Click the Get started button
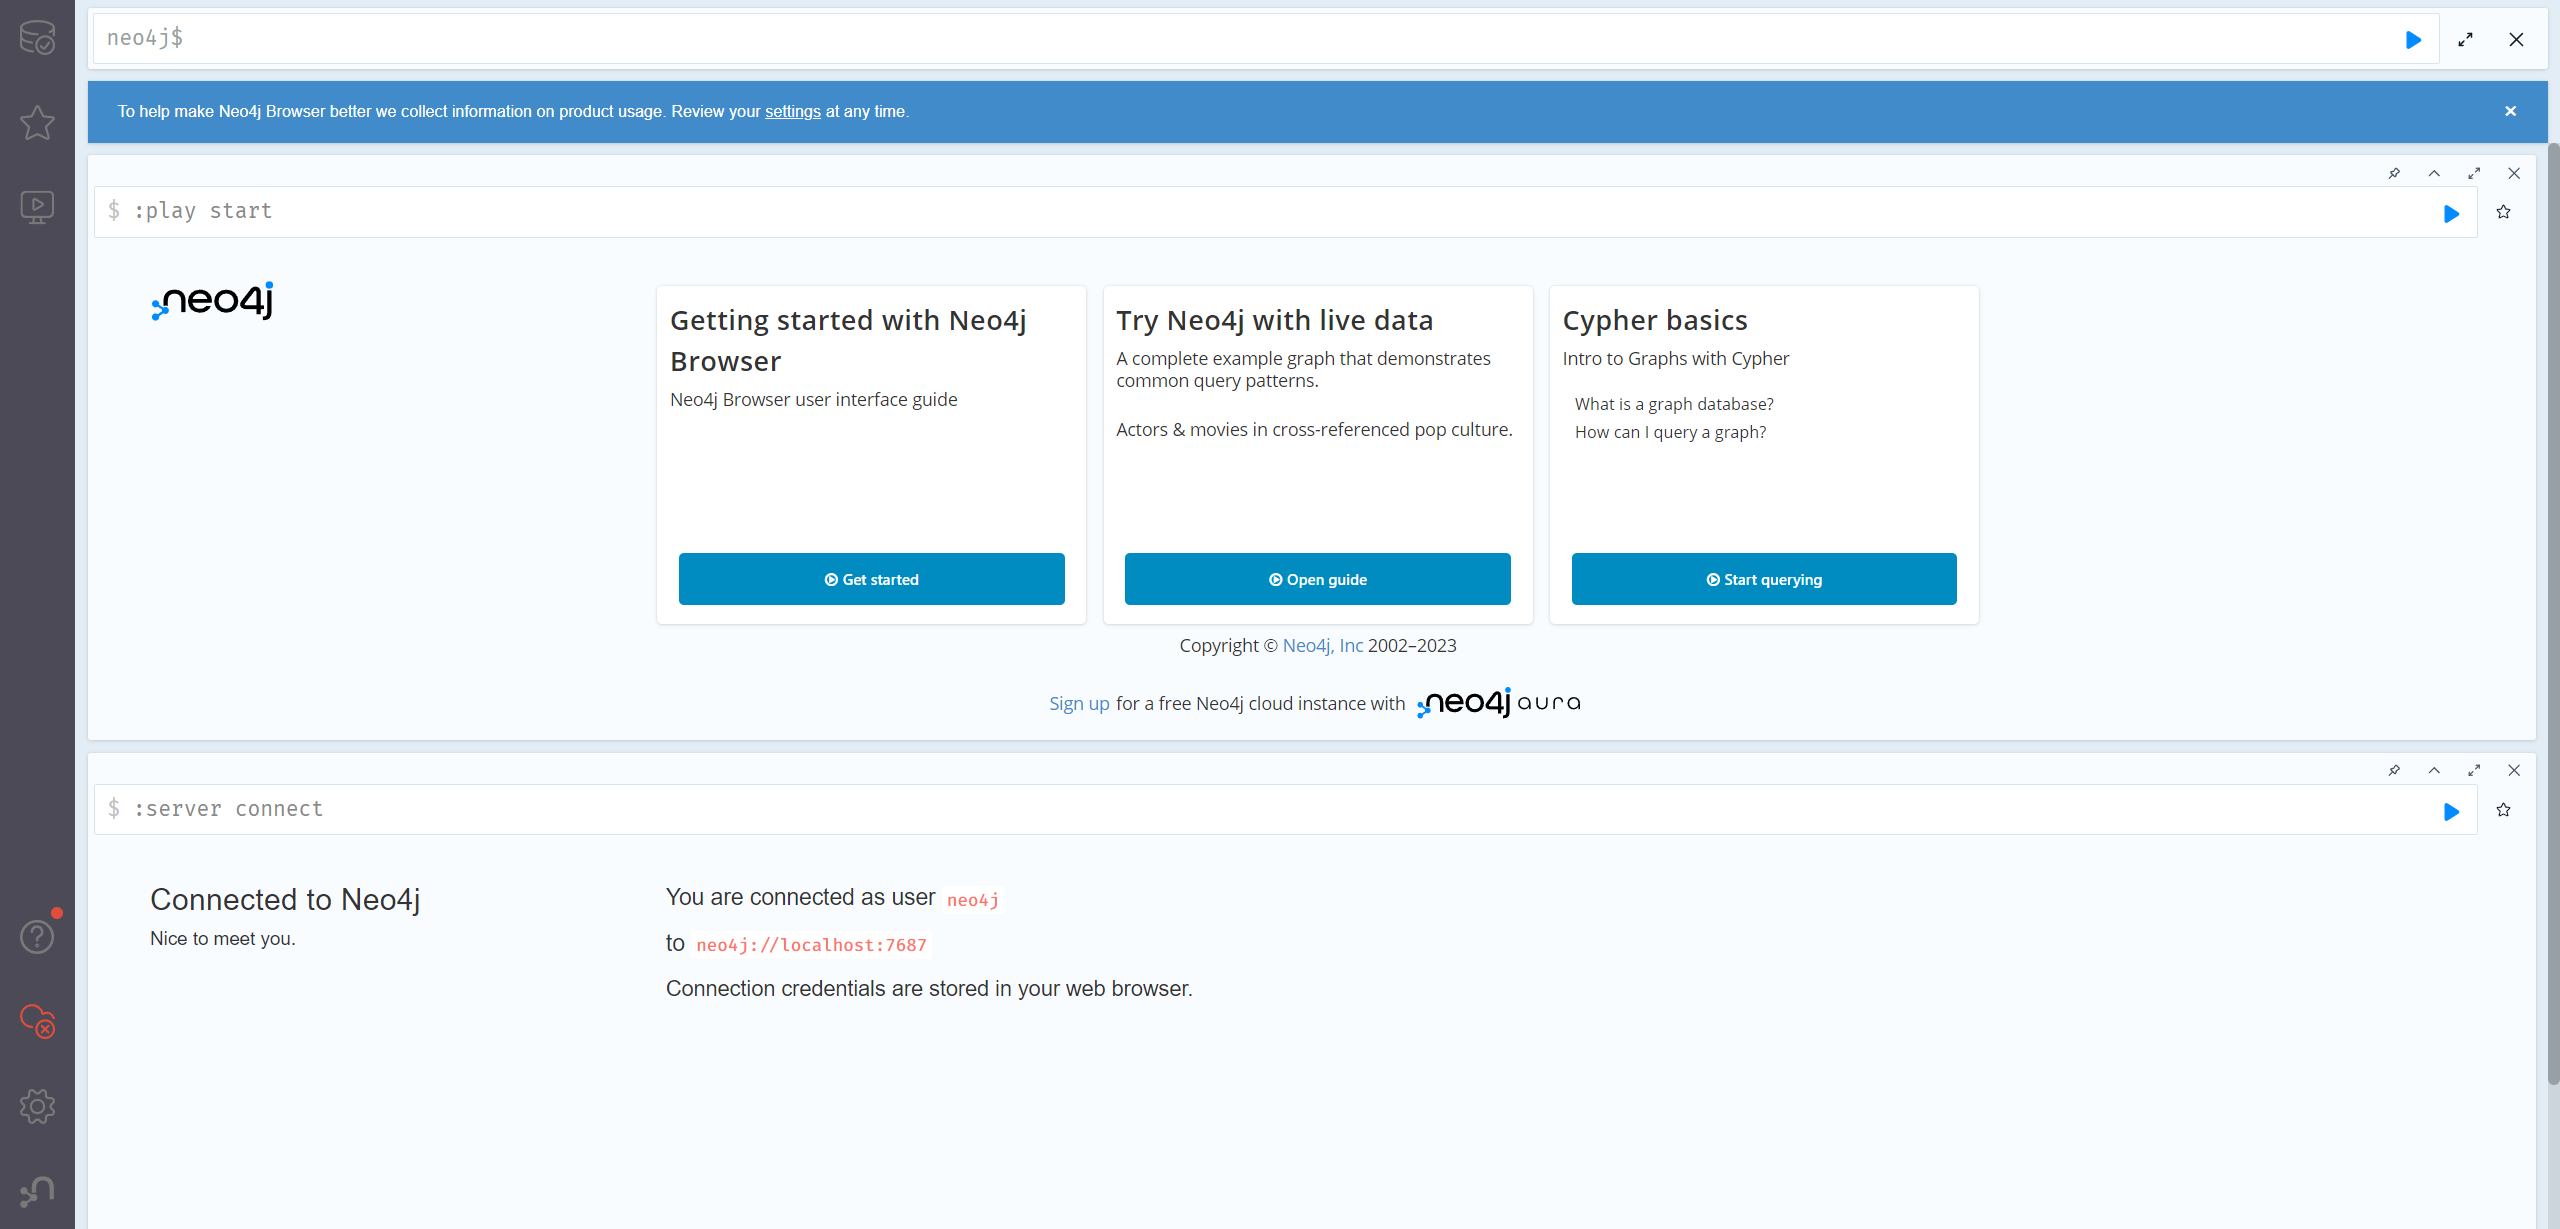Viewport: 2560px width, 1229px height. (x=871, y=579)
